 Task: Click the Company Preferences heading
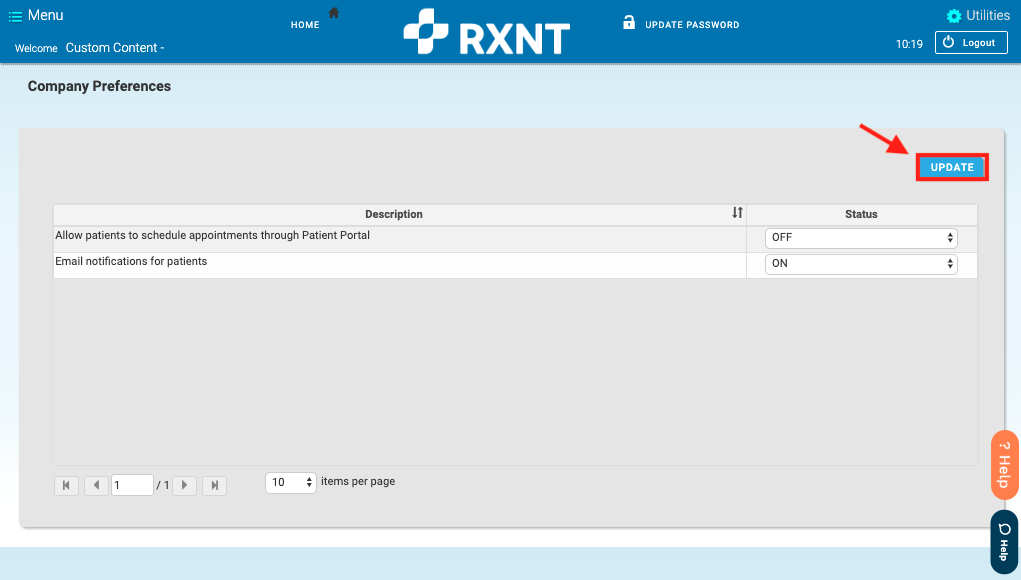point(99,86)
